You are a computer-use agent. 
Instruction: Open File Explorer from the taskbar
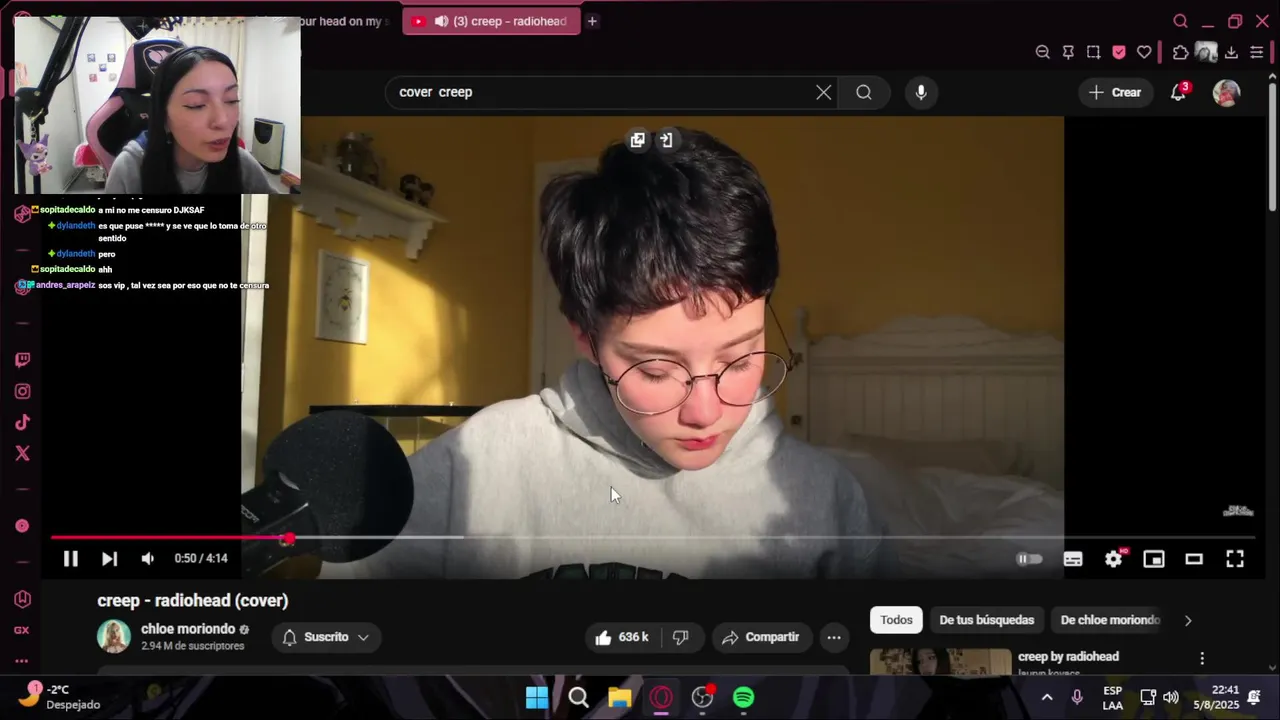pyautogui.click(x=619, y=697)
